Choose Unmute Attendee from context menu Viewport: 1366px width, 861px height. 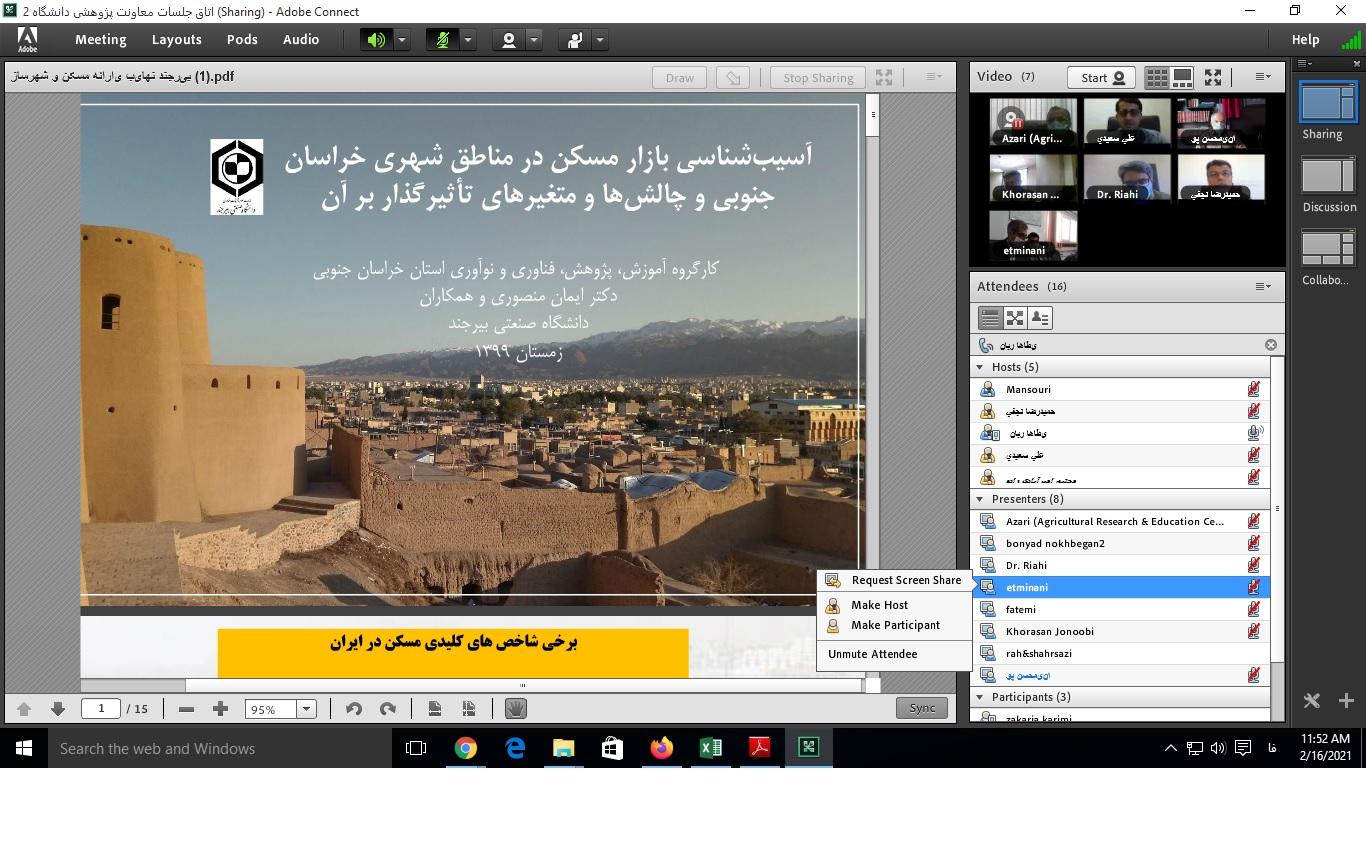coord(894,654)
